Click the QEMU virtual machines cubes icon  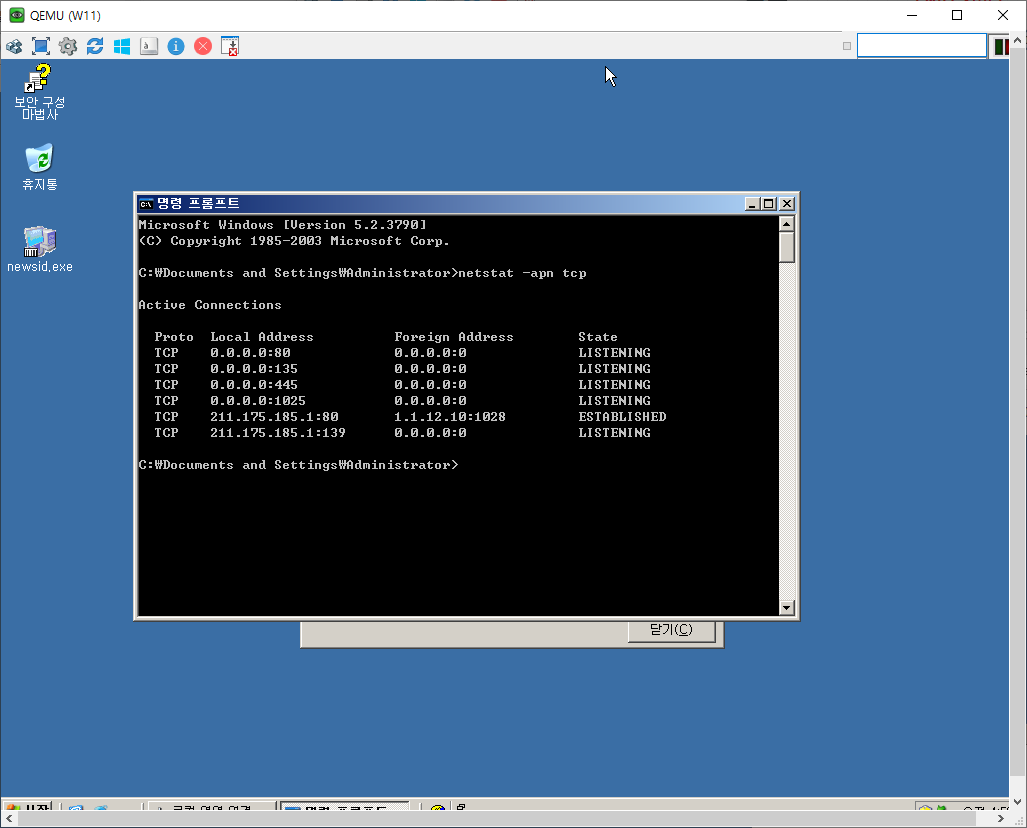[x=14, y=47]
